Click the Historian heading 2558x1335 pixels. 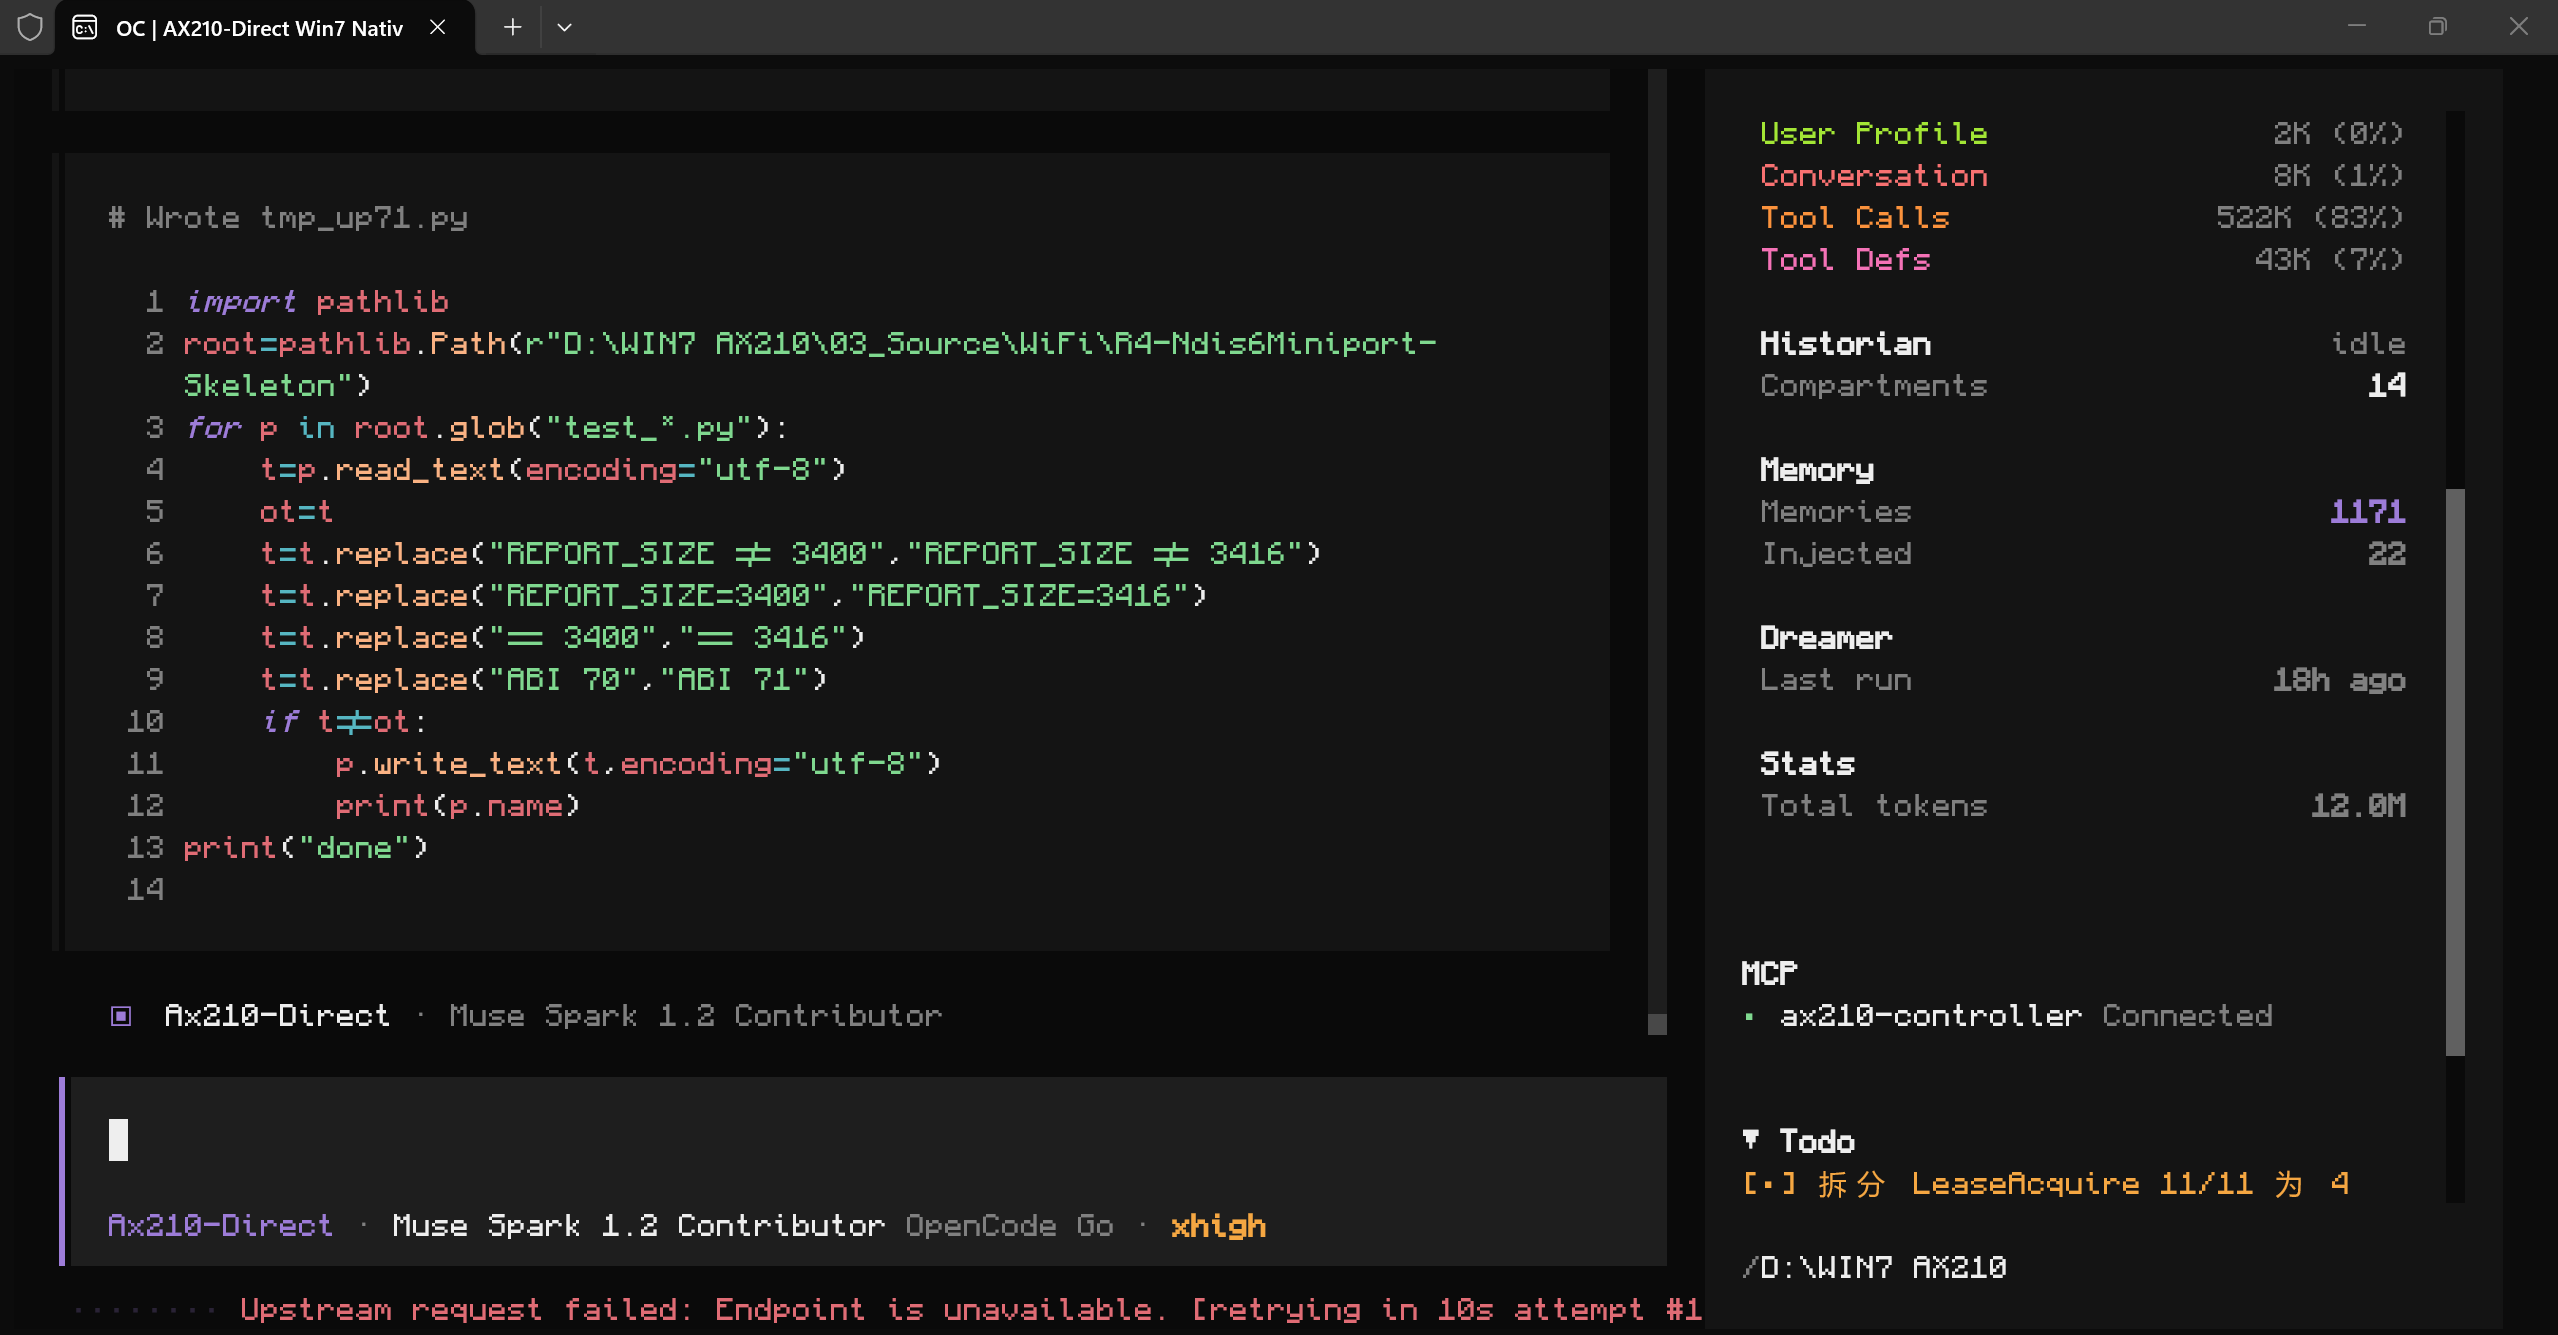(x=1845, y=343)
